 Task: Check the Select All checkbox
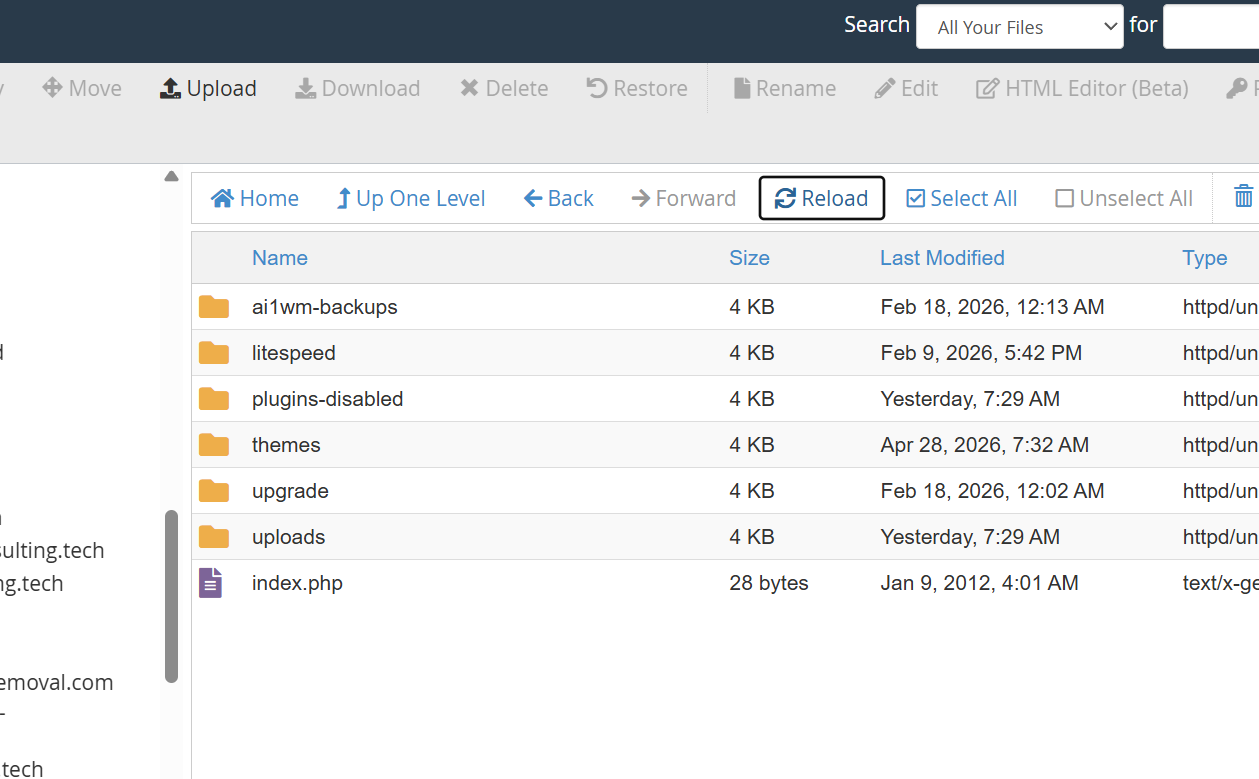(x=915, y=198)
